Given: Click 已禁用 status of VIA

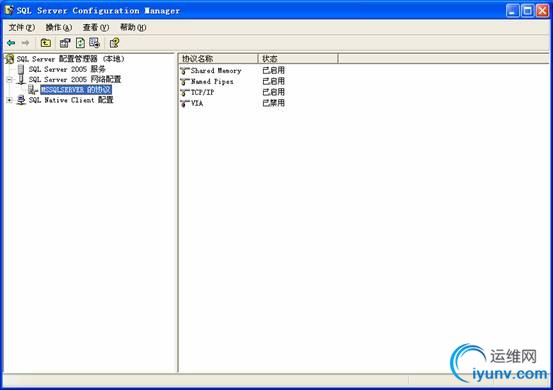Looking at the screenshot, I should pos(273,103).
